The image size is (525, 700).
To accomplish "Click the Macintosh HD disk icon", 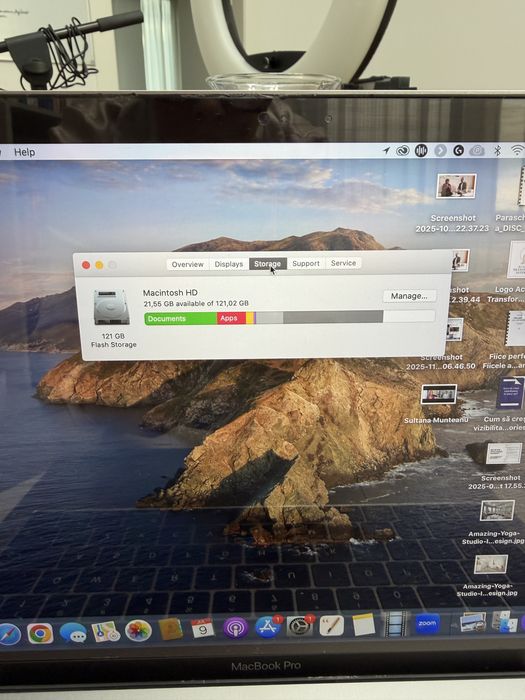I will coord(112,307).
